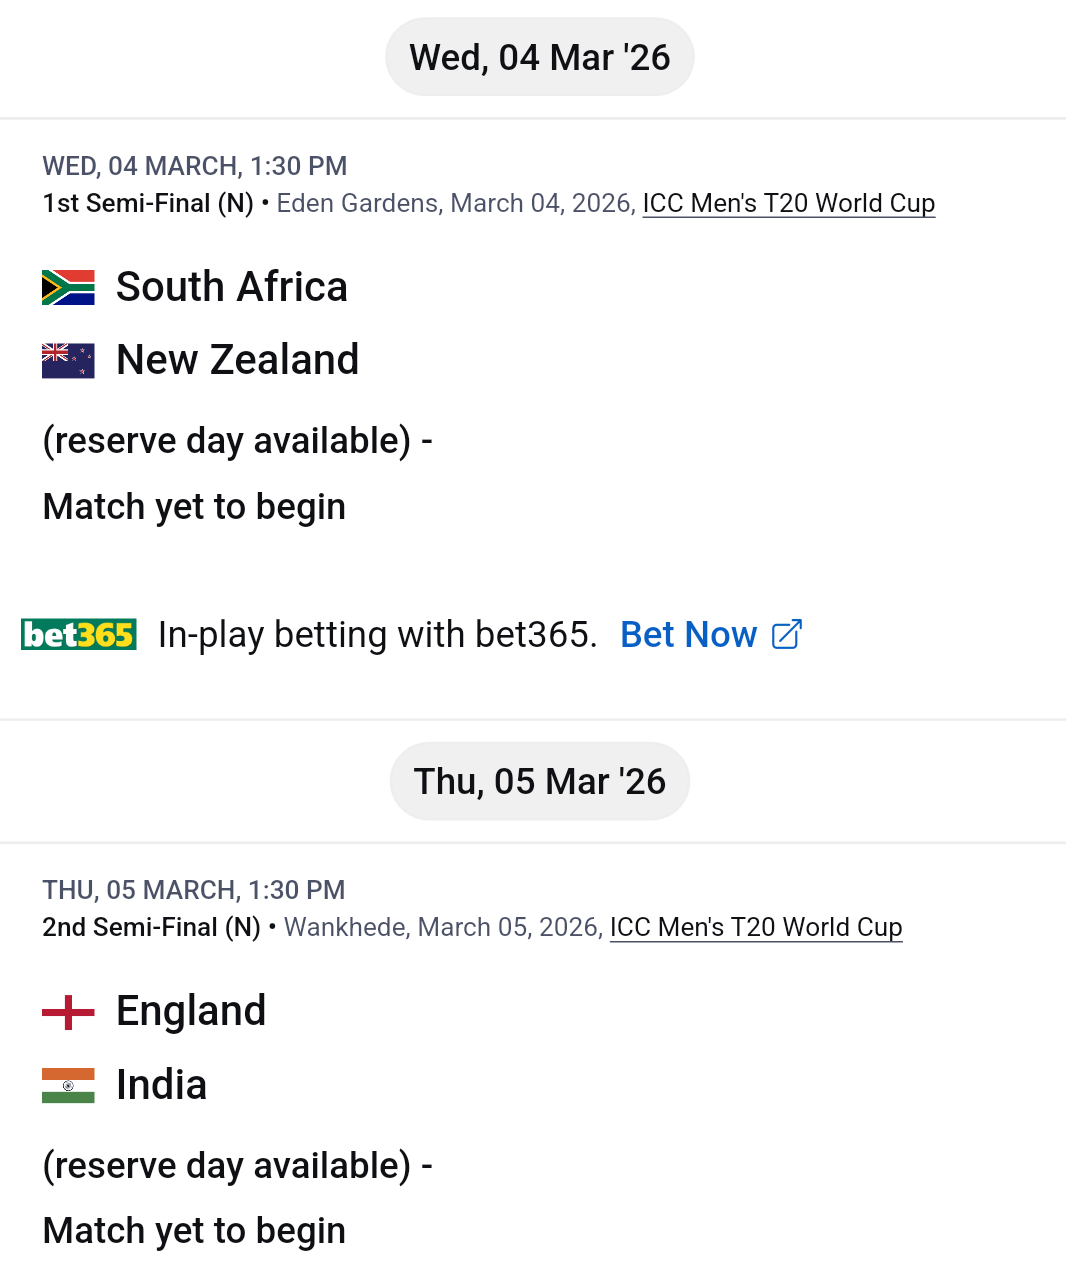
Task: Click the bet365 logo
Action: click(79, 635)
